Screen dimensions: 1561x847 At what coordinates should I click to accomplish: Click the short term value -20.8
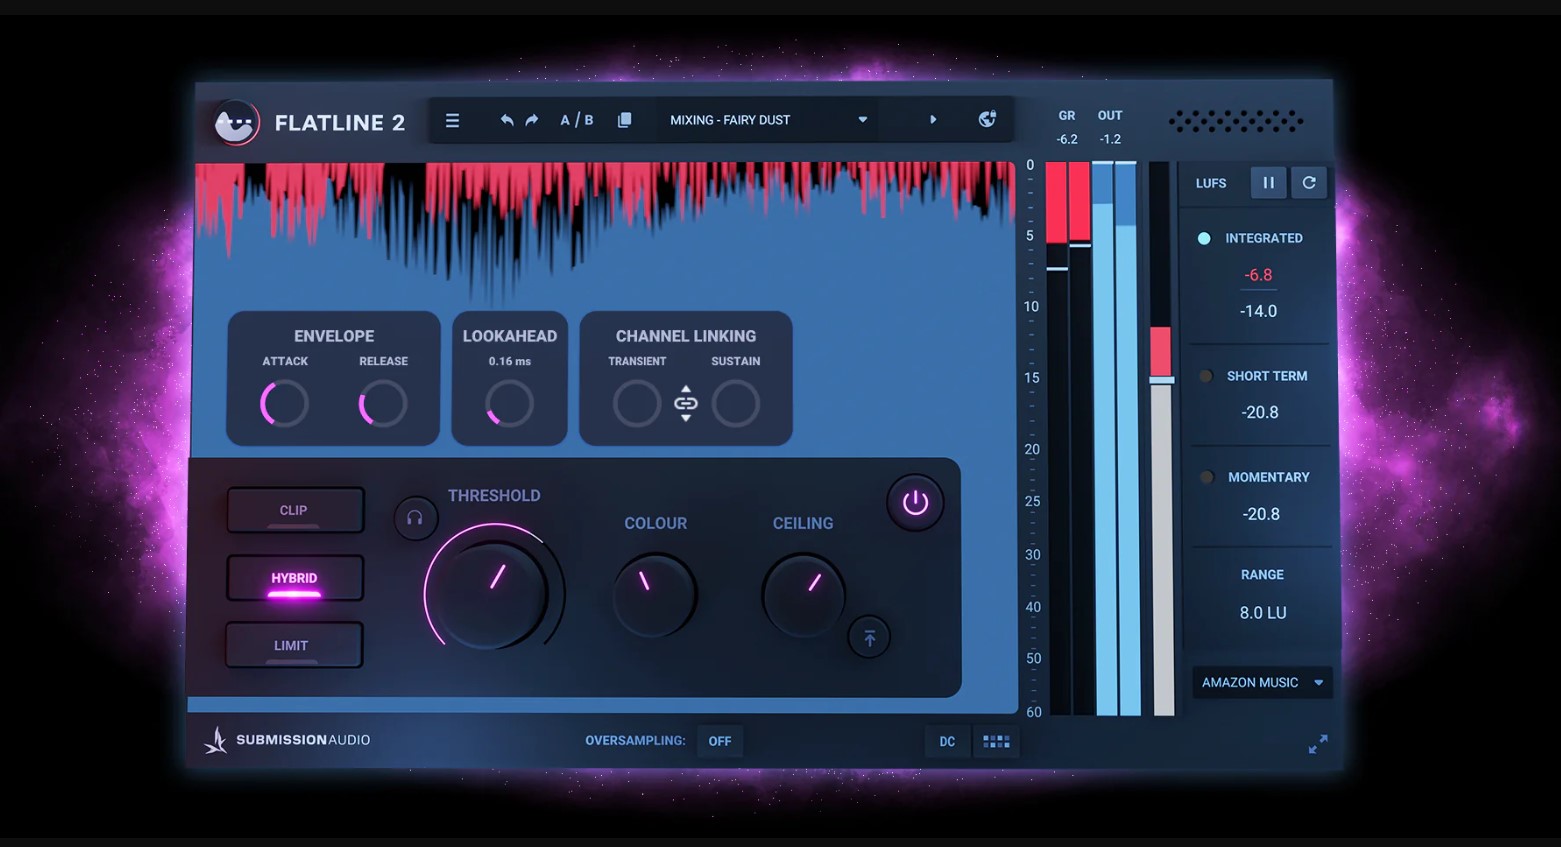click(1260, 412)
